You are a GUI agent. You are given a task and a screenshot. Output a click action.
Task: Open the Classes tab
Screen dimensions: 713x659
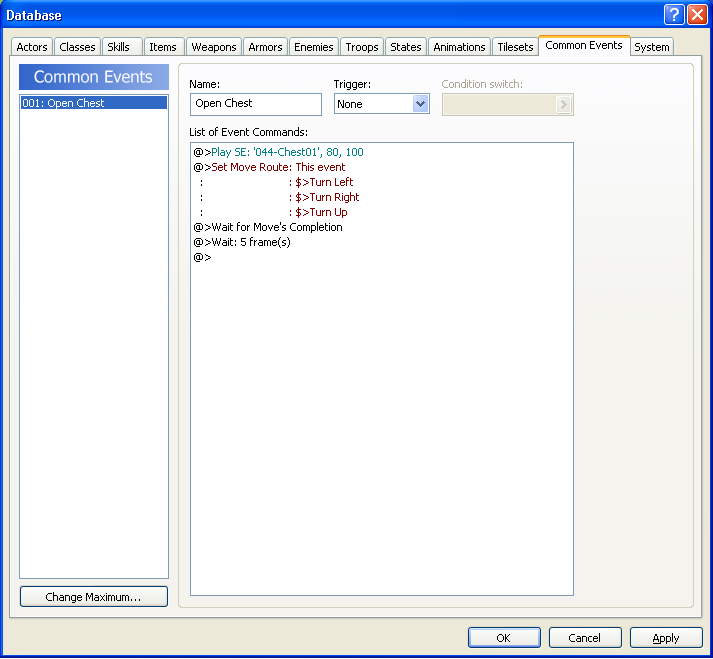pyautogui.click(x=77, y=47)
